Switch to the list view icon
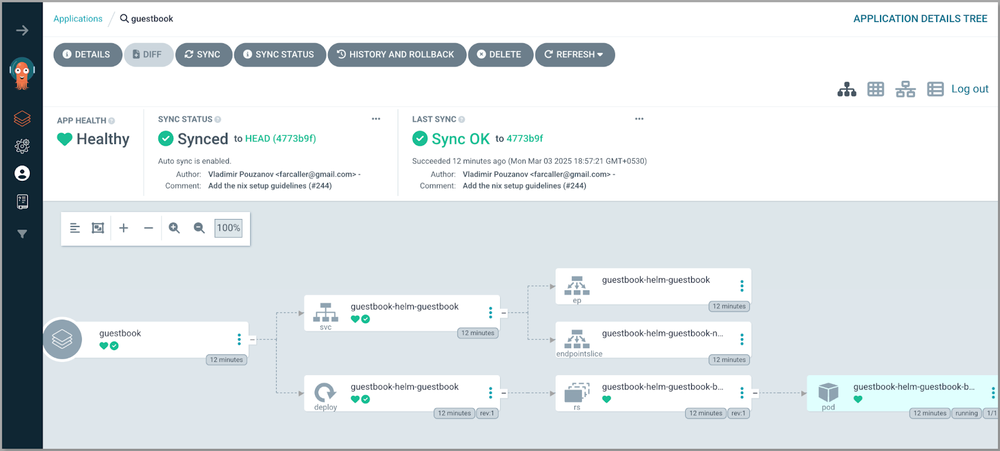The width and height of the screenshot is (1000, 451). coord(935,89)
